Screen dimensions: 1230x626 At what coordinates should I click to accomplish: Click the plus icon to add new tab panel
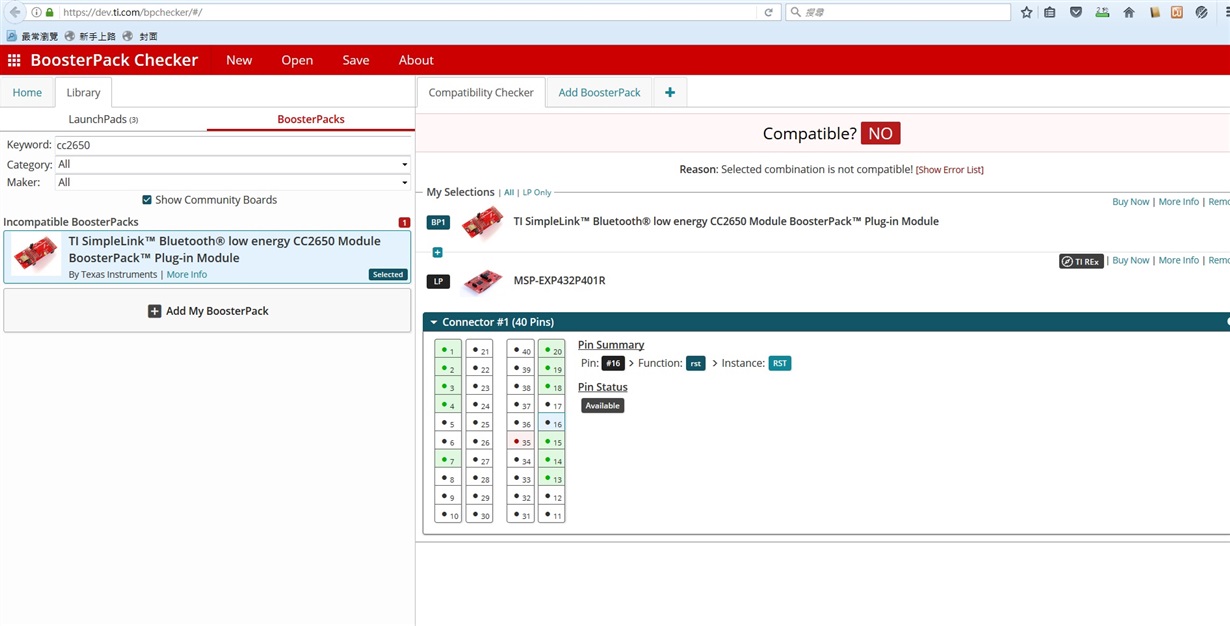click(x=670, y=92)
